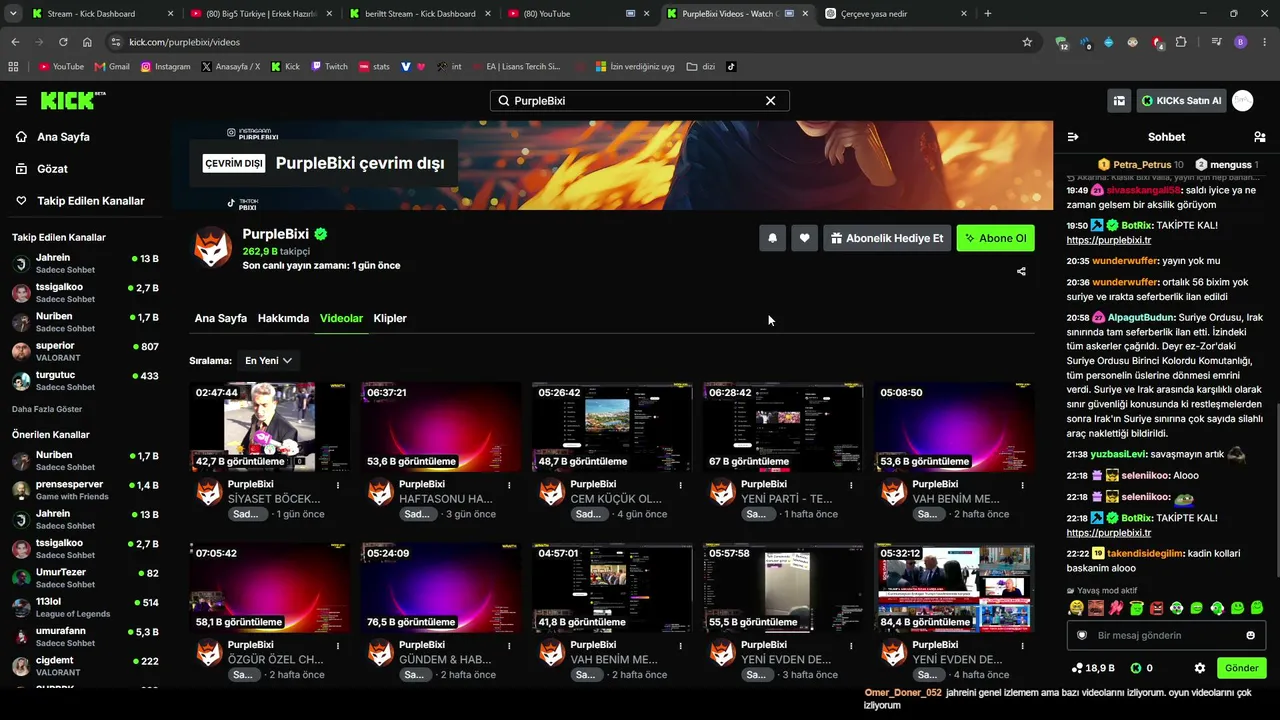Go to the Kick logo home
The image size is (1280, 720).
[72, 100]
